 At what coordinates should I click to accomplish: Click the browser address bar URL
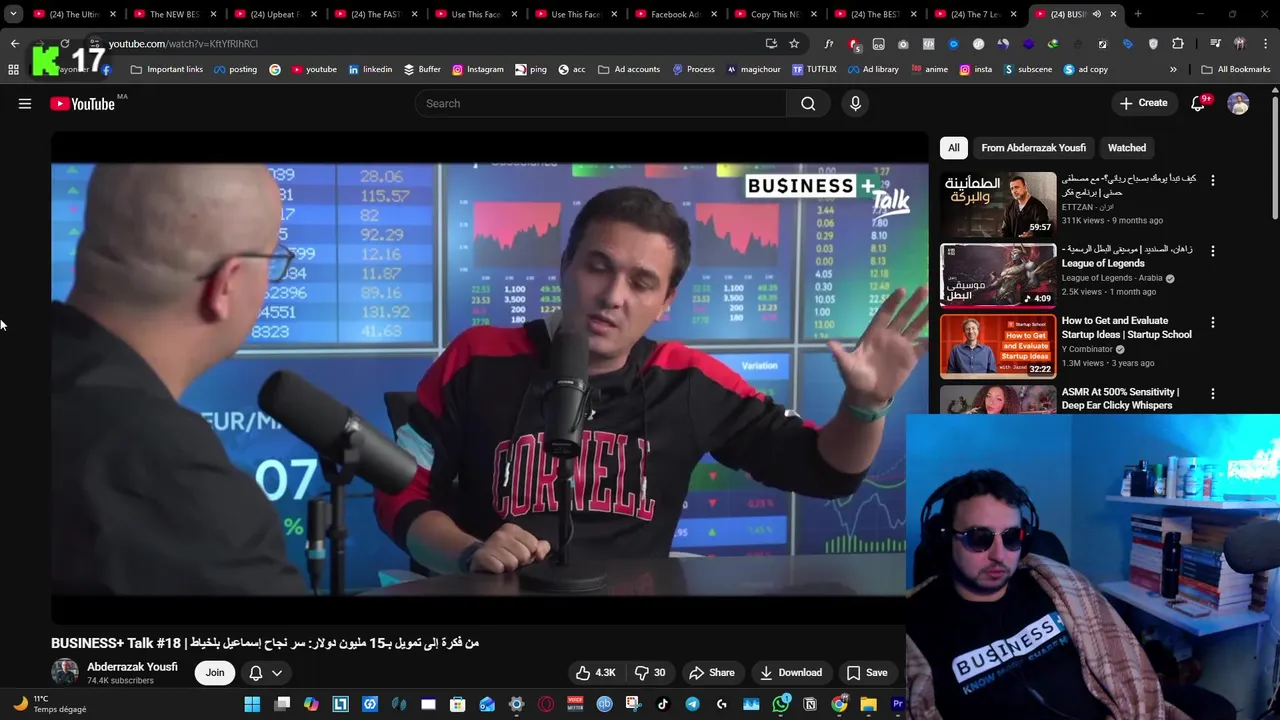click(x=183, y=44)
